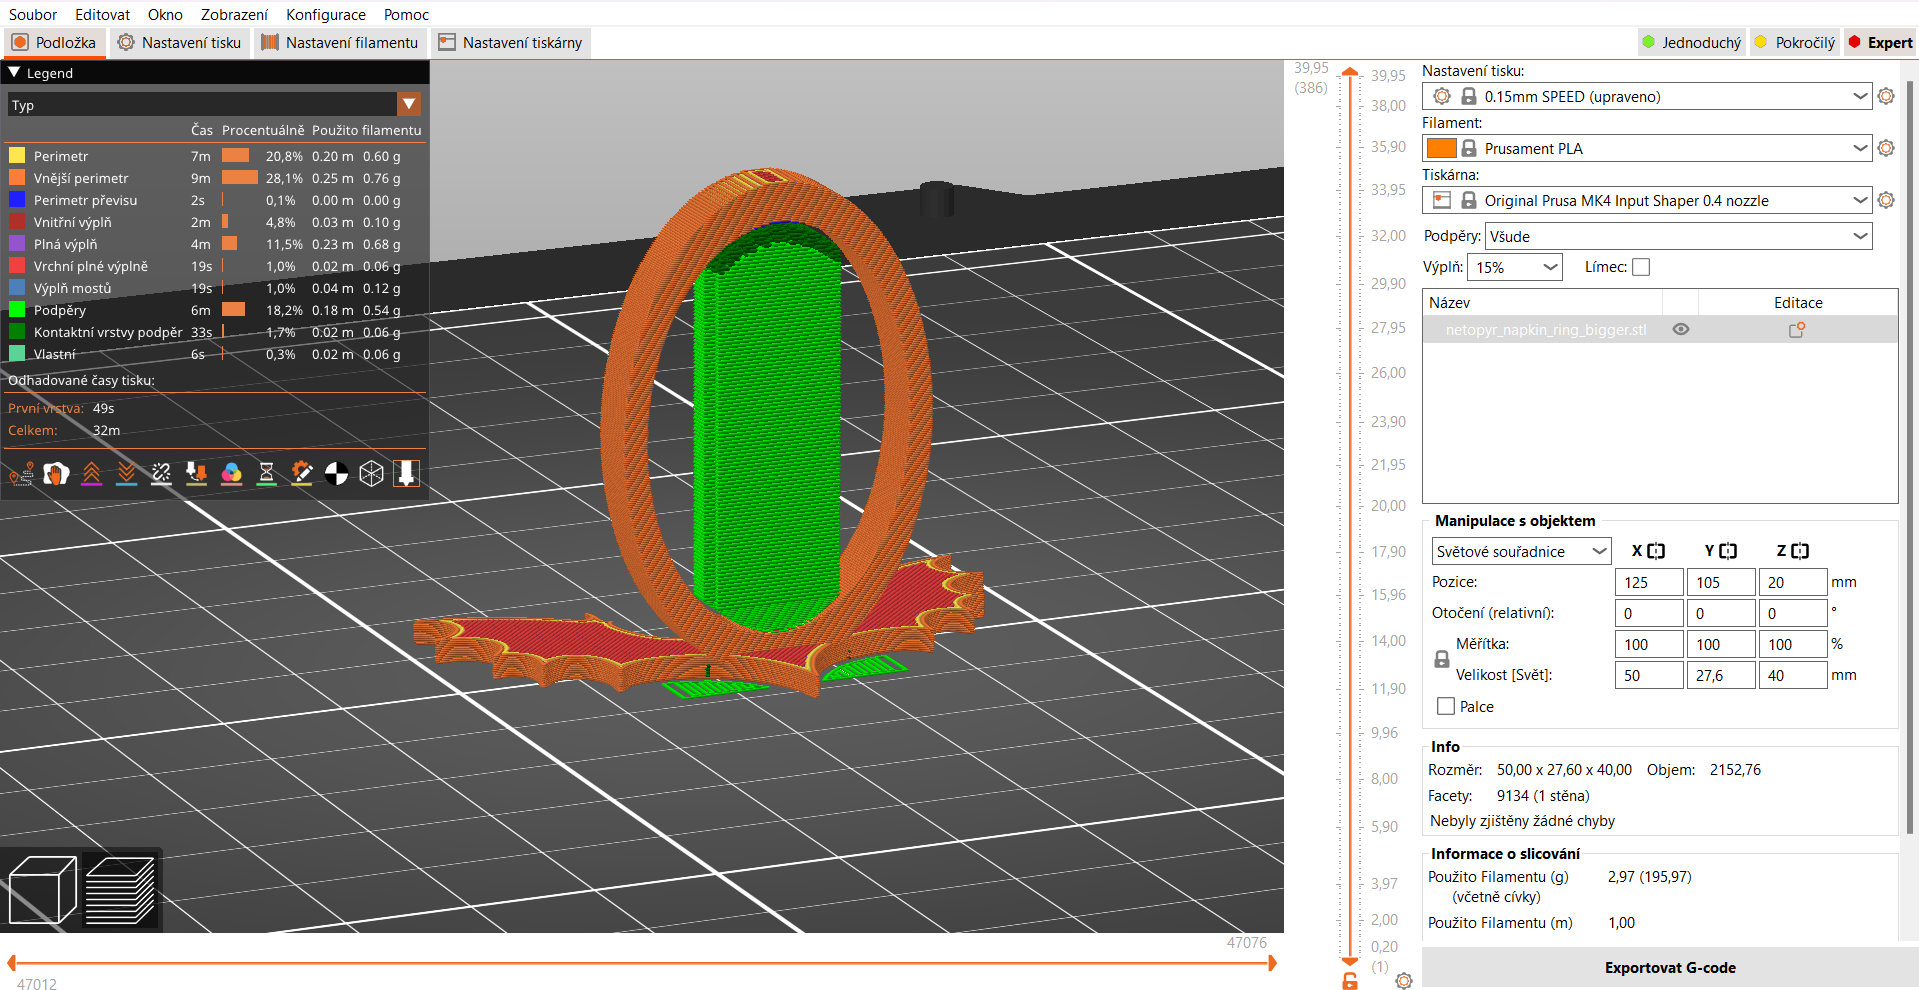Toggle Seams broken-link icon
1919x990 pixels.
(x=162, y=473)
